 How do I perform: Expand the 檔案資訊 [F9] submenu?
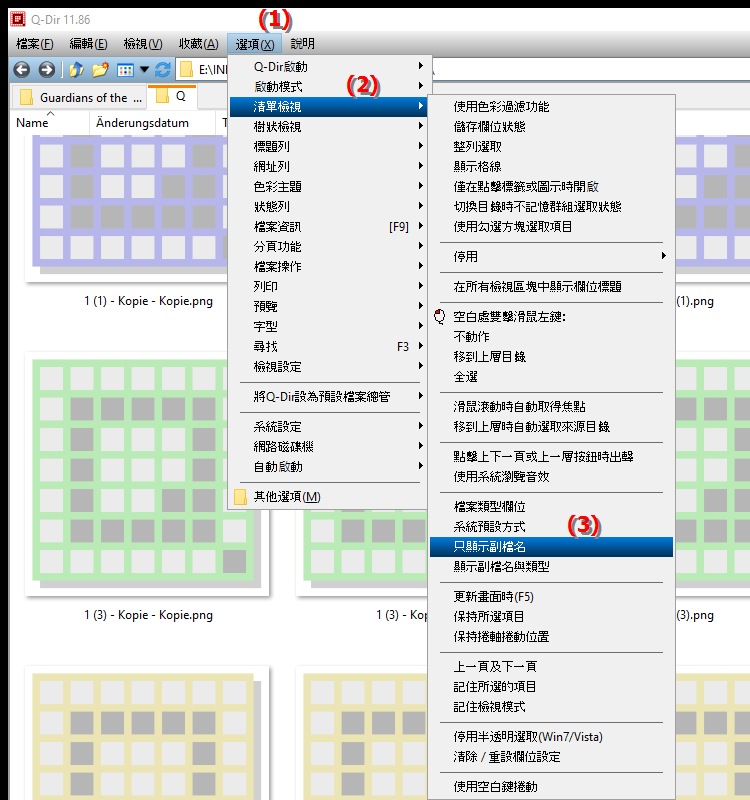pos(328,227)
